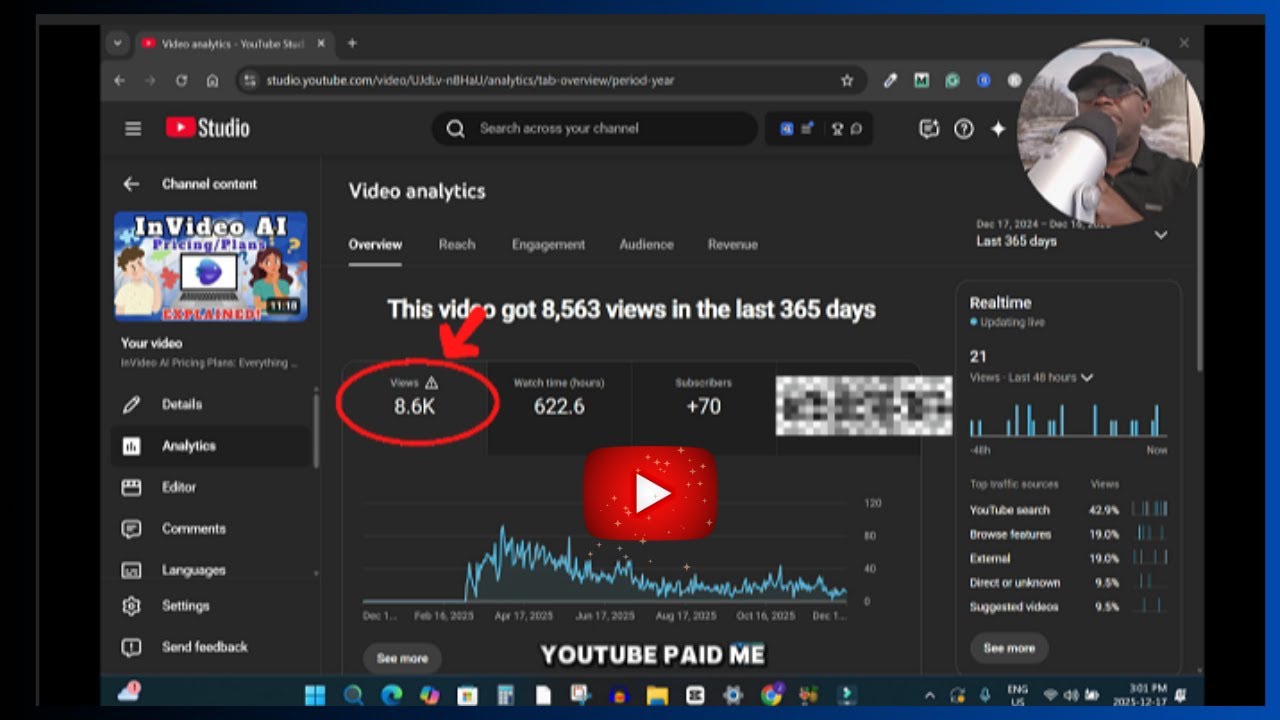Click See more in Realtime panel
The image size is (1280, 720).
1009,648
